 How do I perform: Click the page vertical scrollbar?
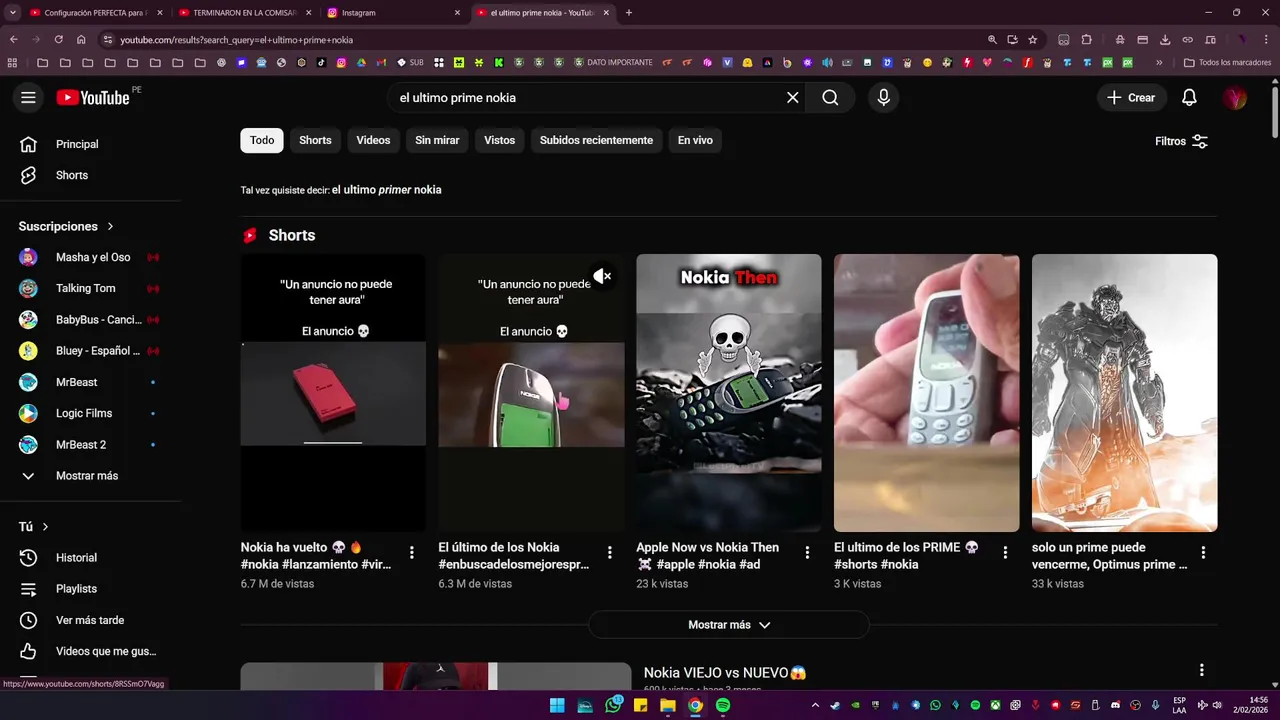click(x=1275, y=115)
